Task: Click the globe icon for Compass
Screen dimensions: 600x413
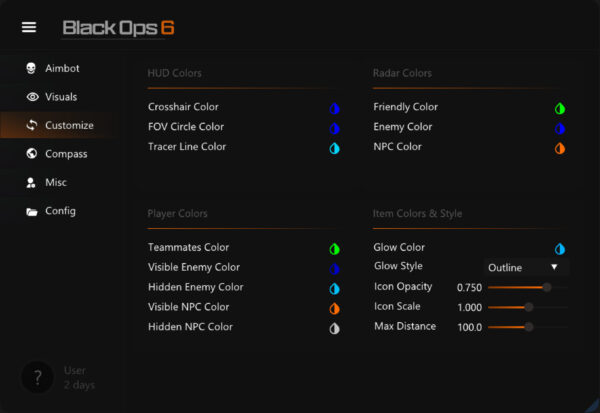Action: pos(32,154)
